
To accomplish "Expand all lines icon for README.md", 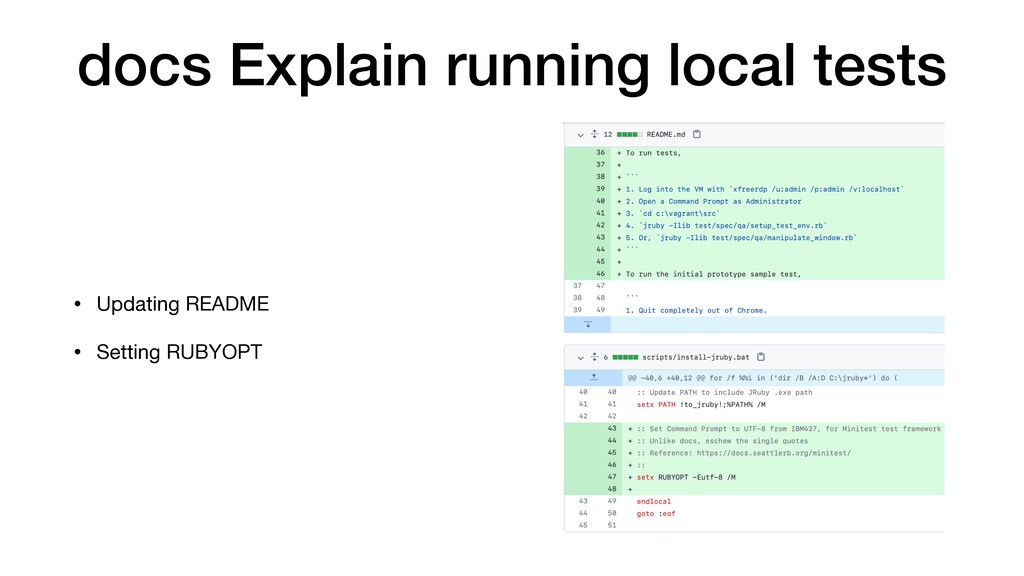I will click(594, 135).
